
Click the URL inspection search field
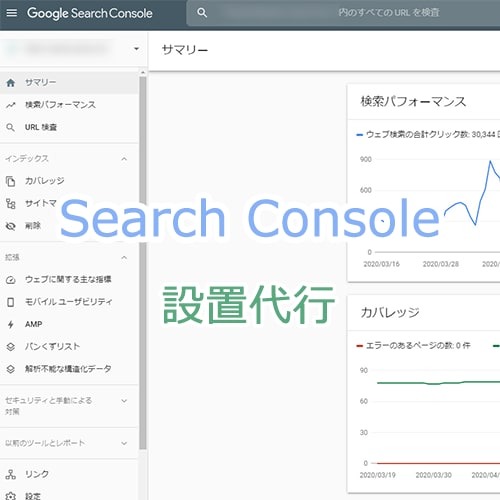point(343,13)
